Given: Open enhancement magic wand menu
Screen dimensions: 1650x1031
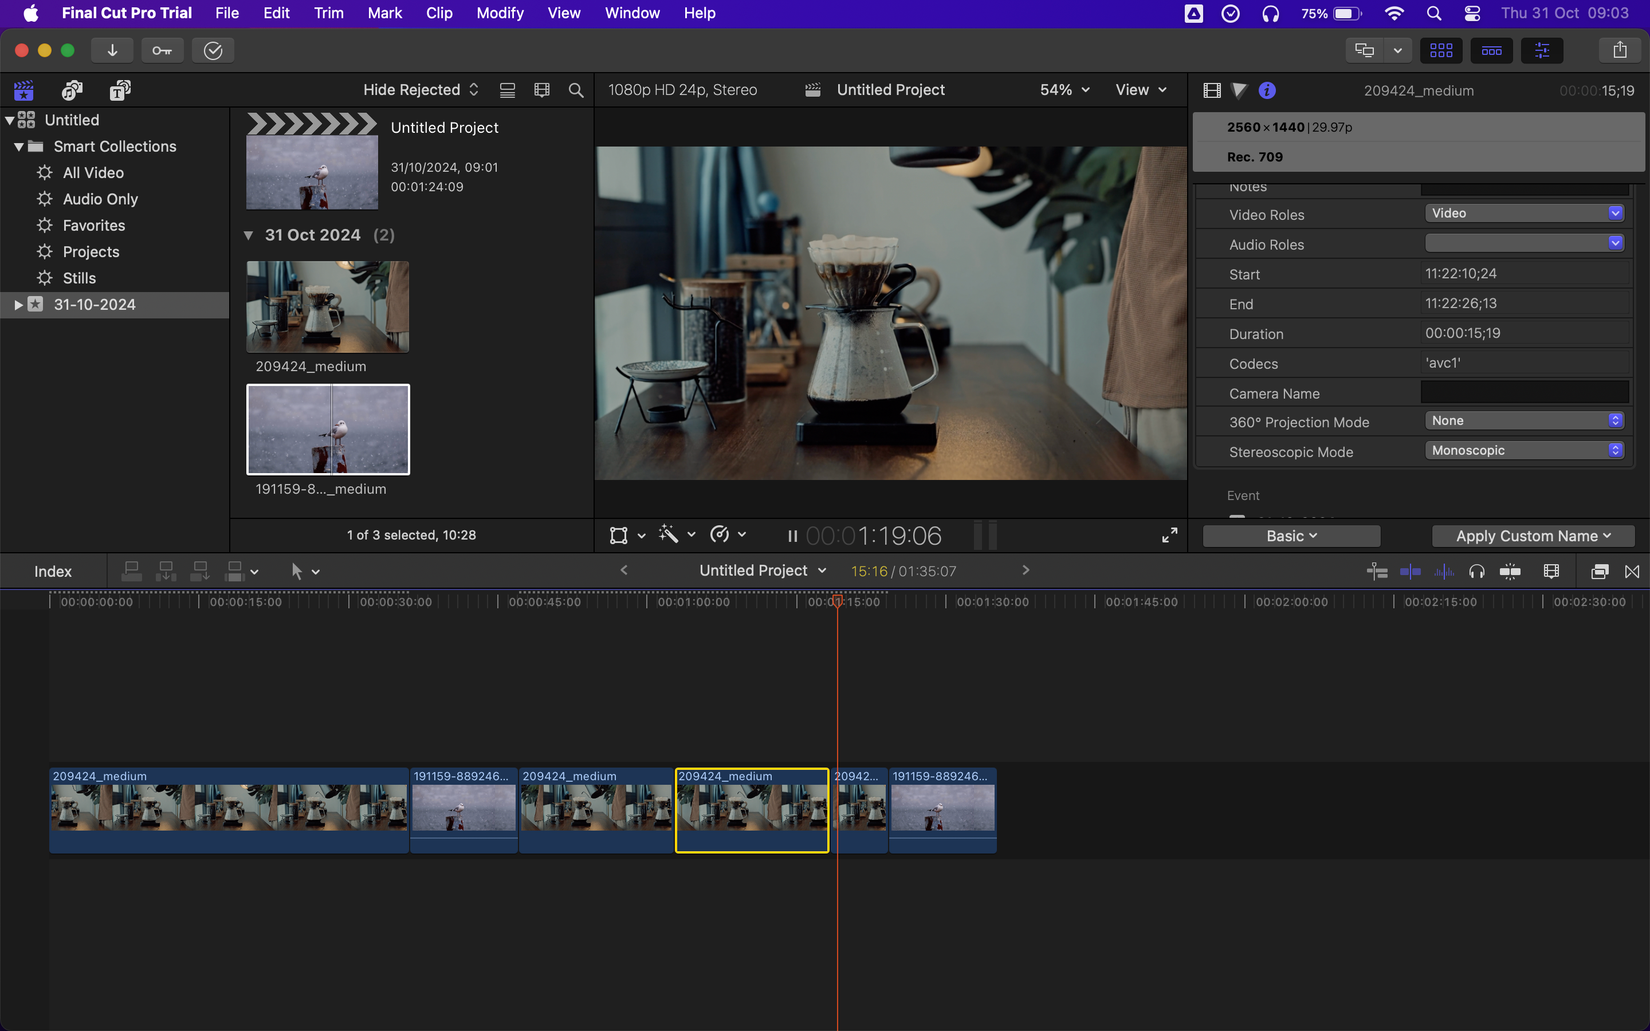Looking at the screenshot, I should click(x=676, y=535).
